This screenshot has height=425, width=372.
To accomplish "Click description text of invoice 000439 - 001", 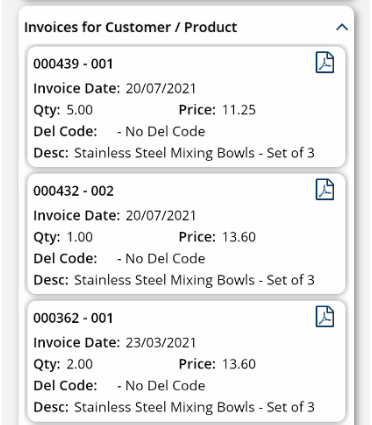I will coord(194,153).
